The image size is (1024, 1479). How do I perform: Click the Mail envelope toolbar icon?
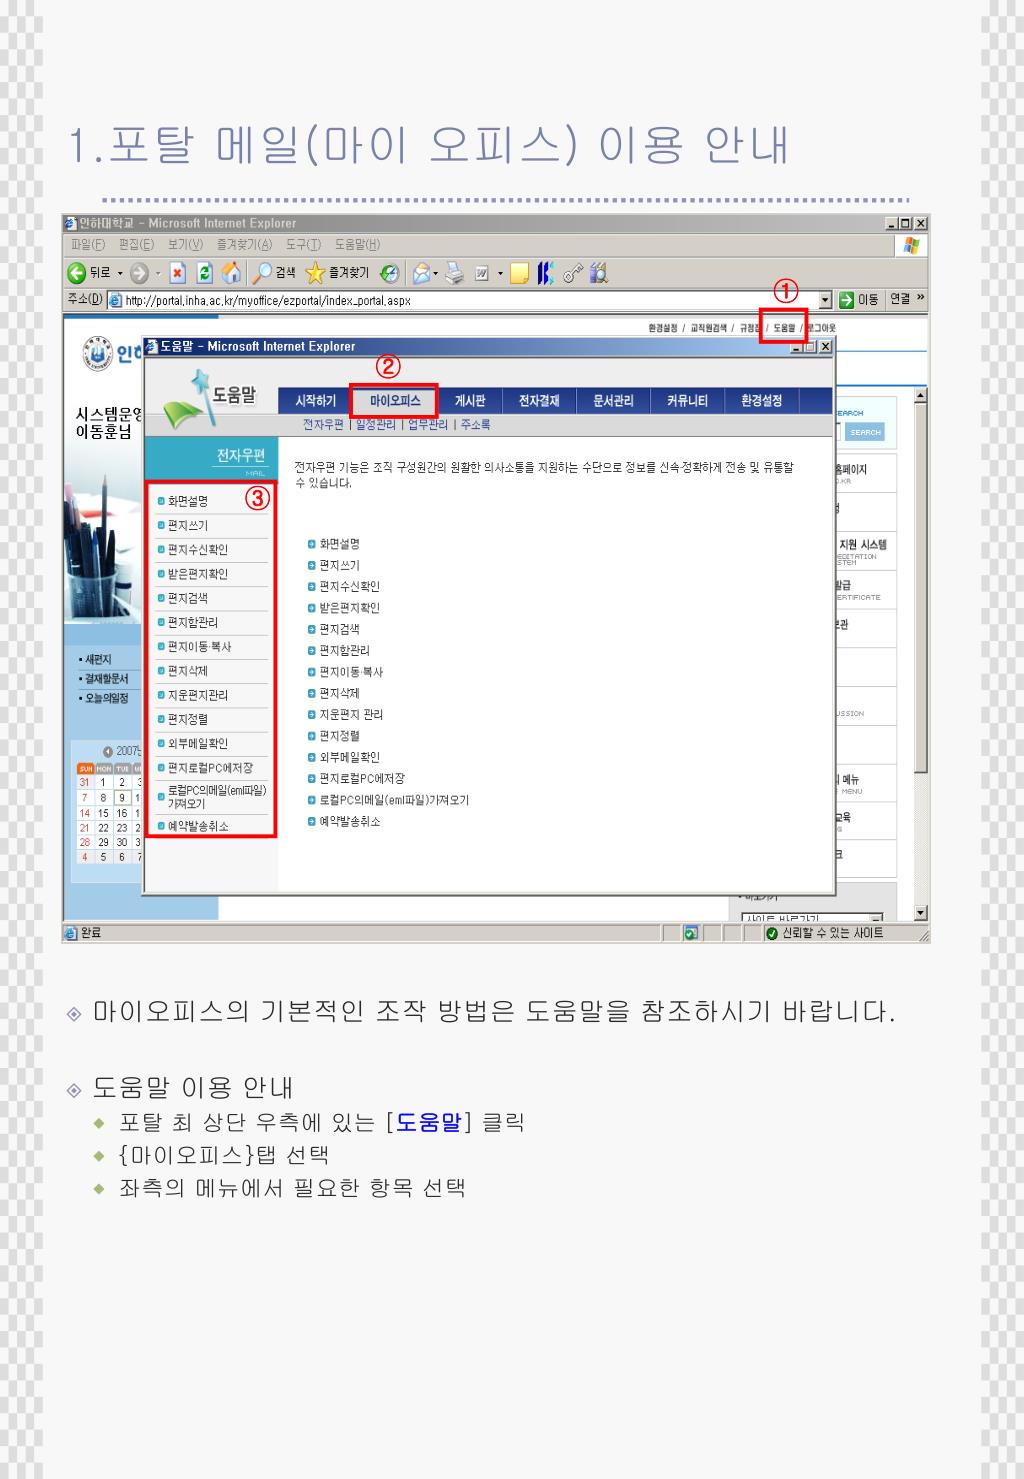(421, 273)
